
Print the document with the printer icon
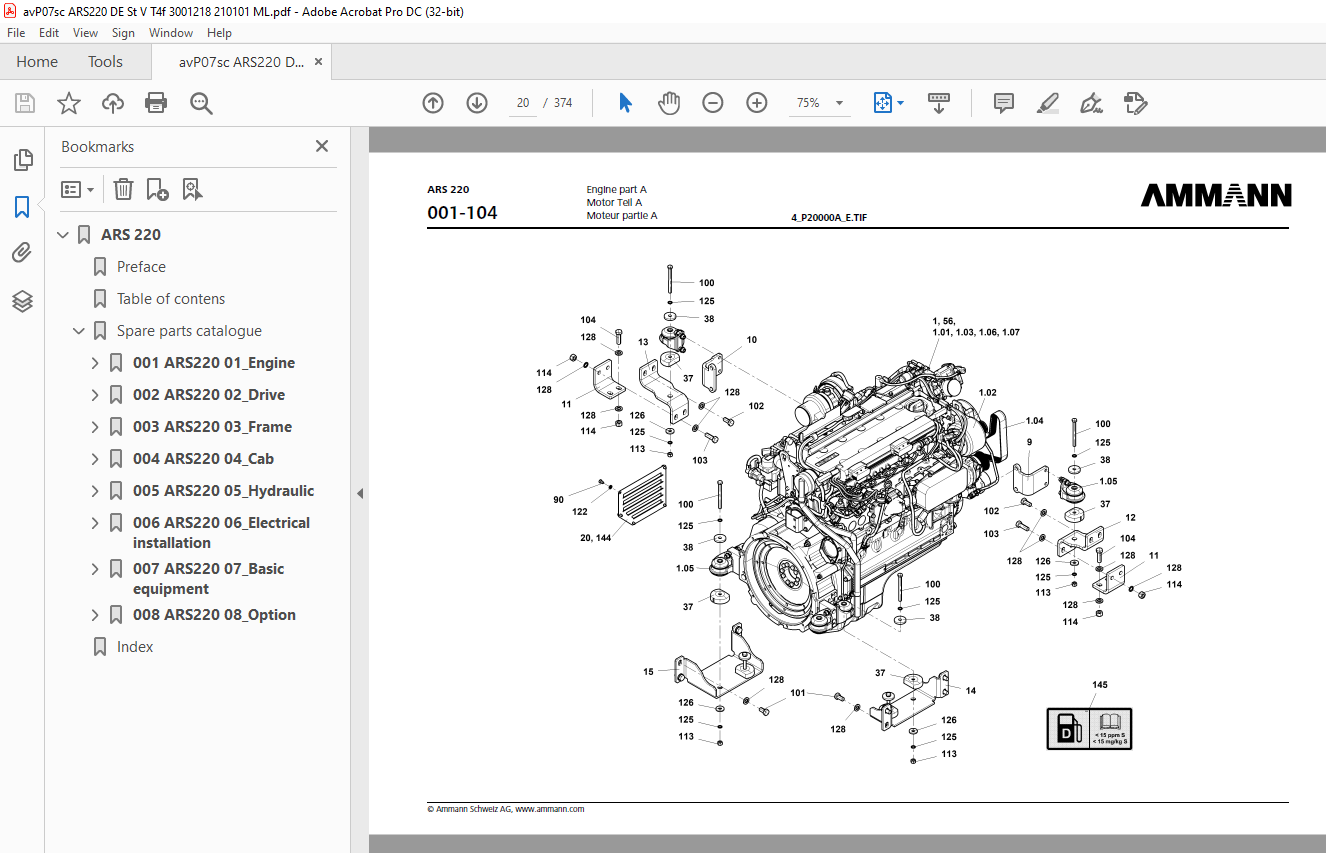coord(156,103)
